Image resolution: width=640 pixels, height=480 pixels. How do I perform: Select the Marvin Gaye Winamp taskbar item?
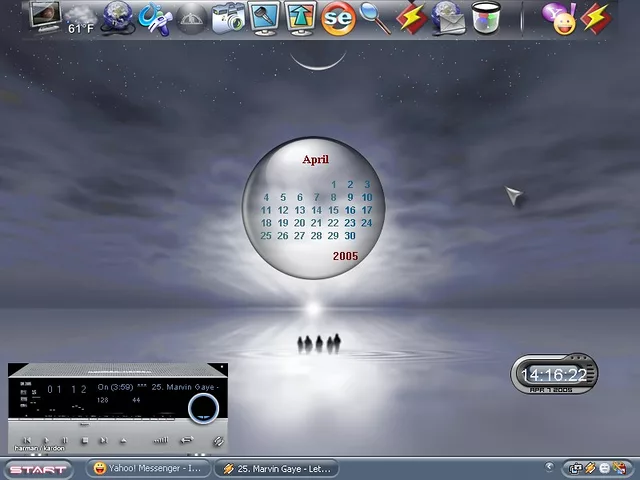pos(277,467)
